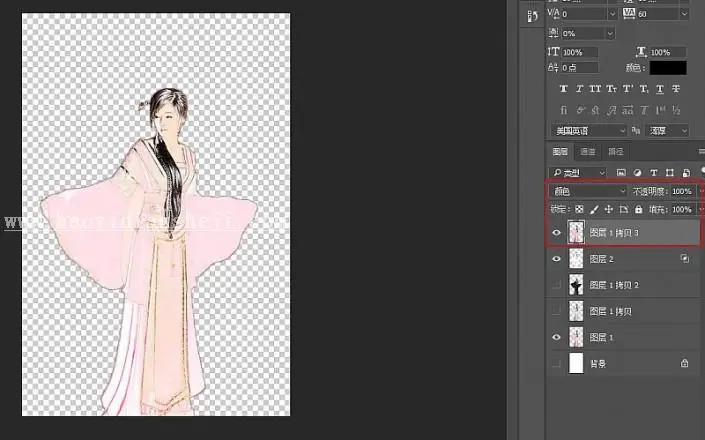Open kerning (V/A 0) dropdown arrow
Image resolution: width=705 pixels, height=440 pixels.
(x=612, y=14)
